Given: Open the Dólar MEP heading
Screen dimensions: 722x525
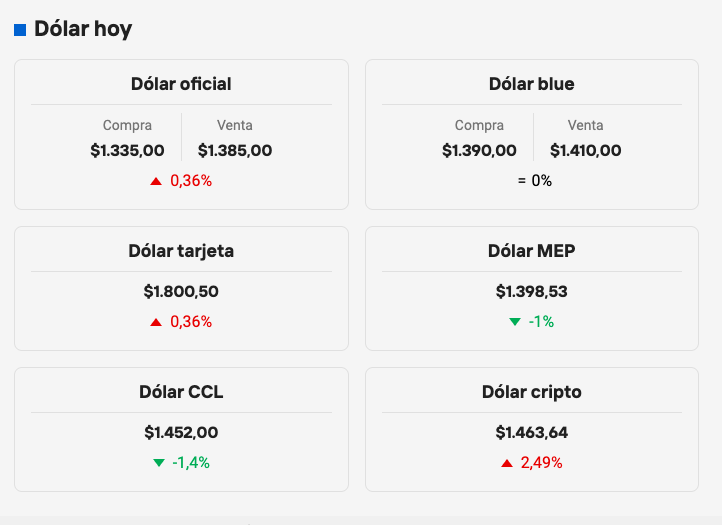Looking at the screenshot, I should click(x=532, y=251).
